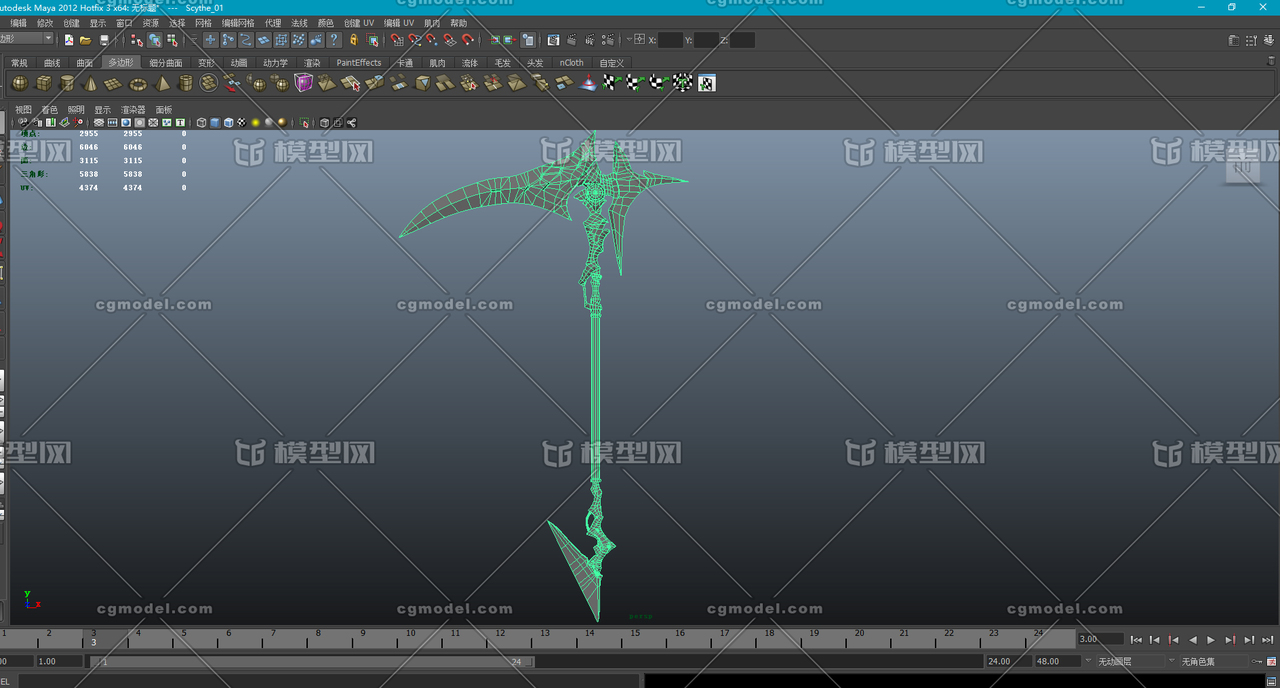Click the animation end field showing 48.00
The image size is (1280, 688).
[1057, 661]
